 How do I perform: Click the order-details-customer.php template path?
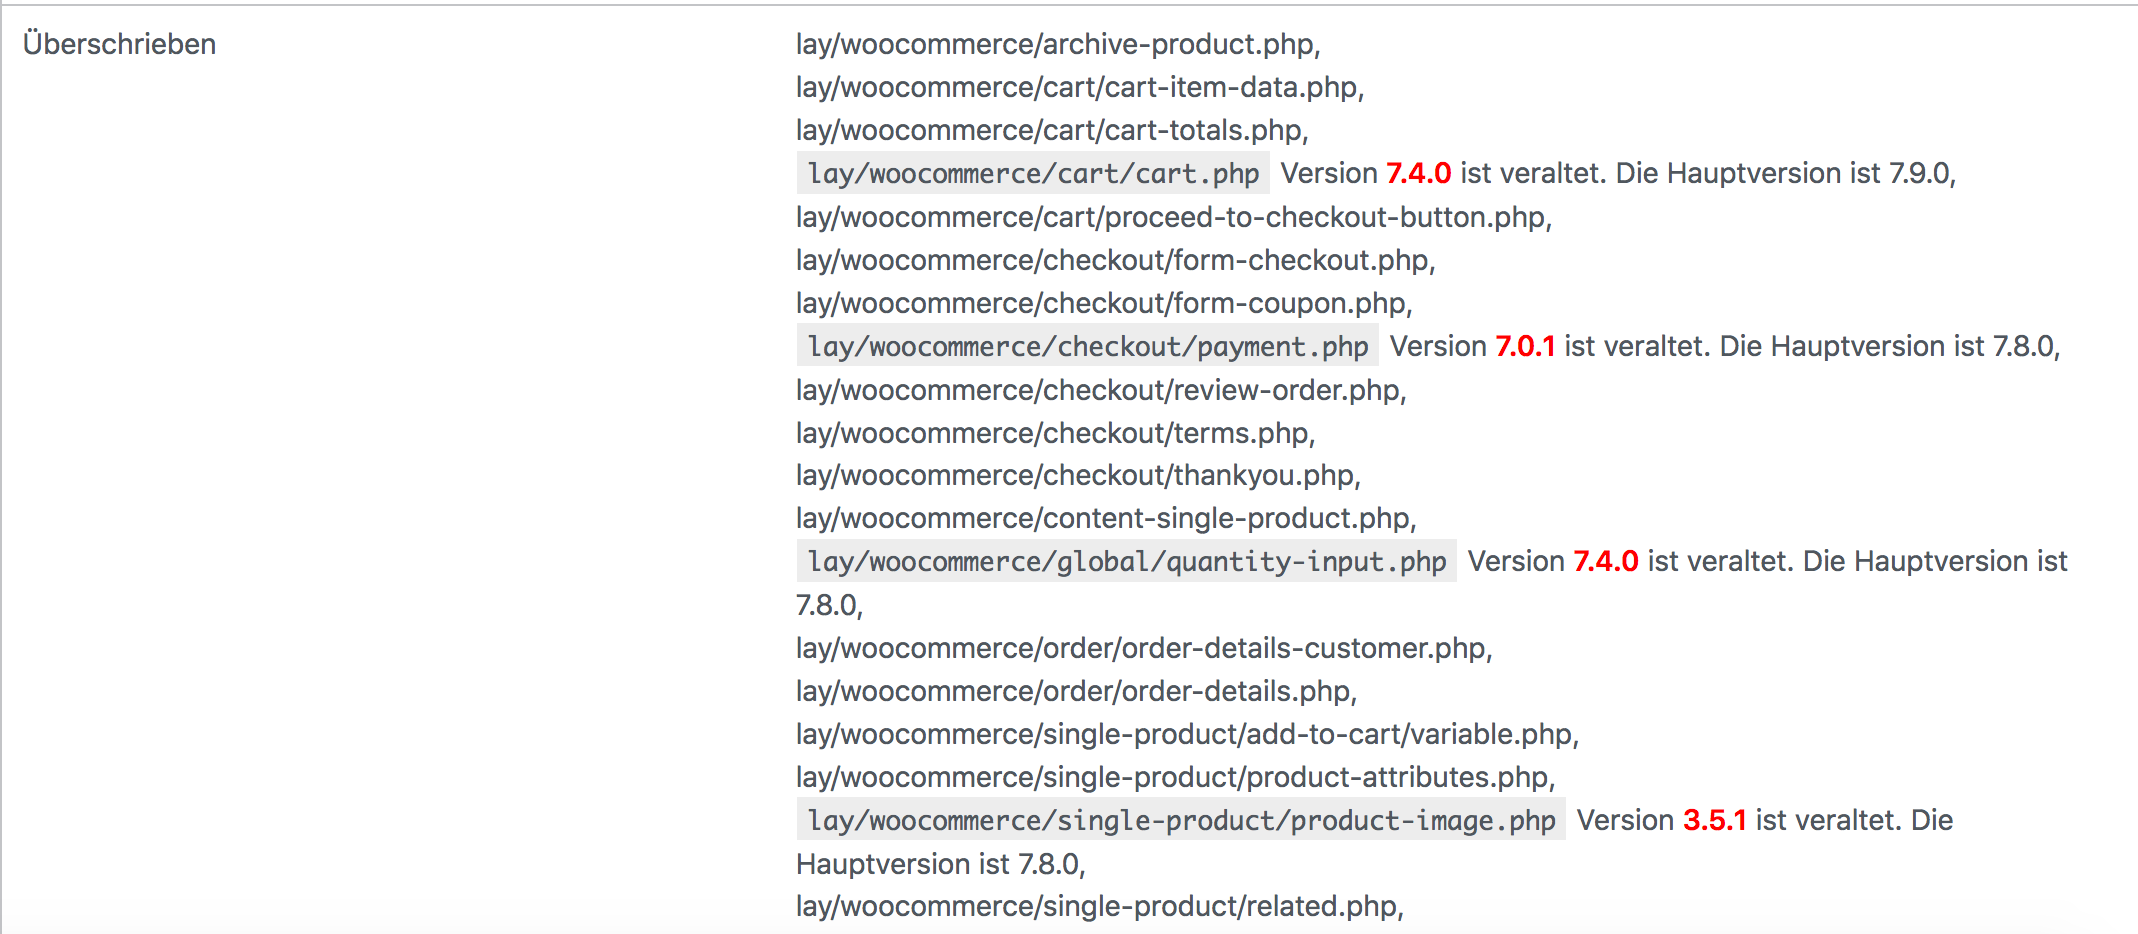[x=1143, y=648]
